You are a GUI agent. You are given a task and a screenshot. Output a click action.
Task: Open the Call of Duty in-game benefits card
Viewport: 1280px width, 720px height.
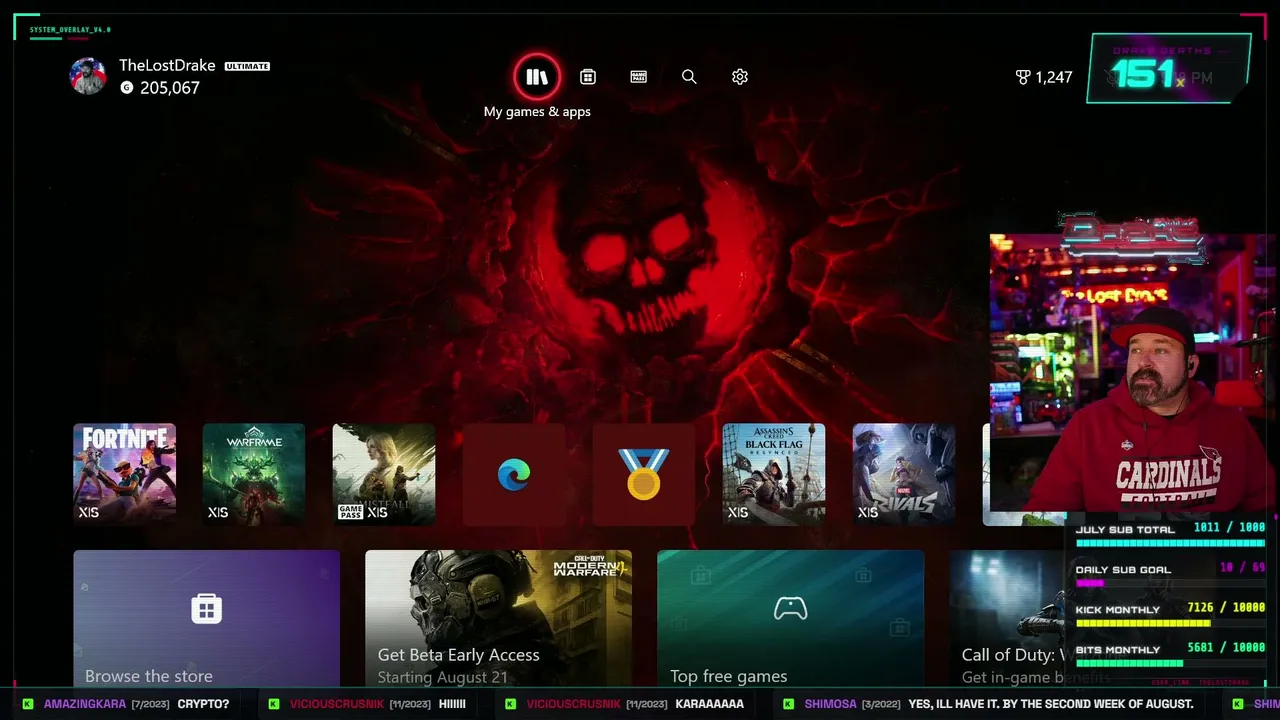click(x=1010, y=619)
